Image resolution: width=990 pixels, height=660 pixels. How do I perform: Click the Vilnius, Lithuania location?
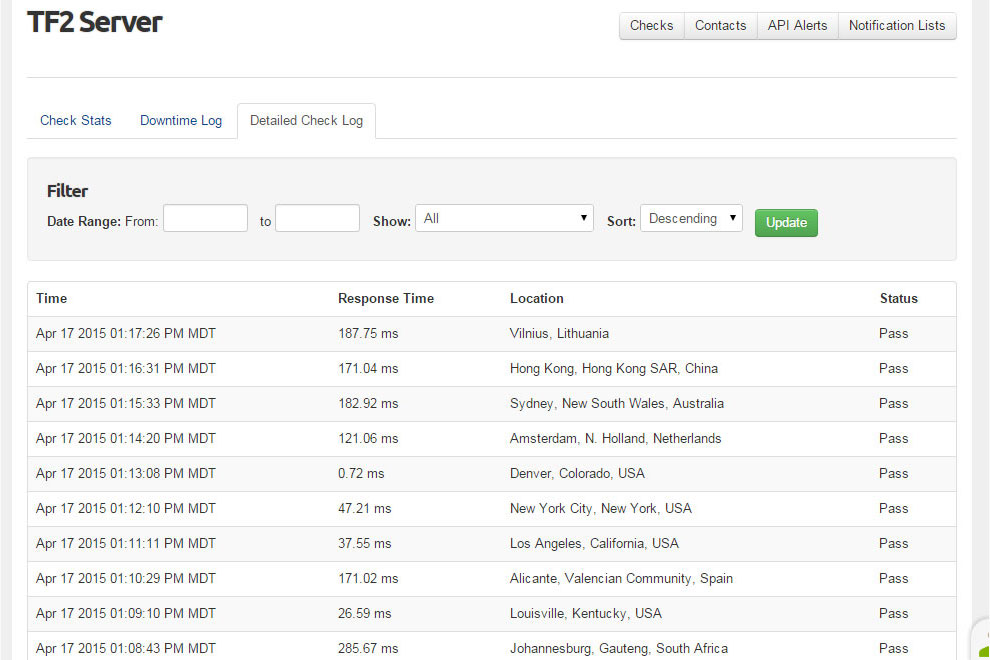[559, 333]
